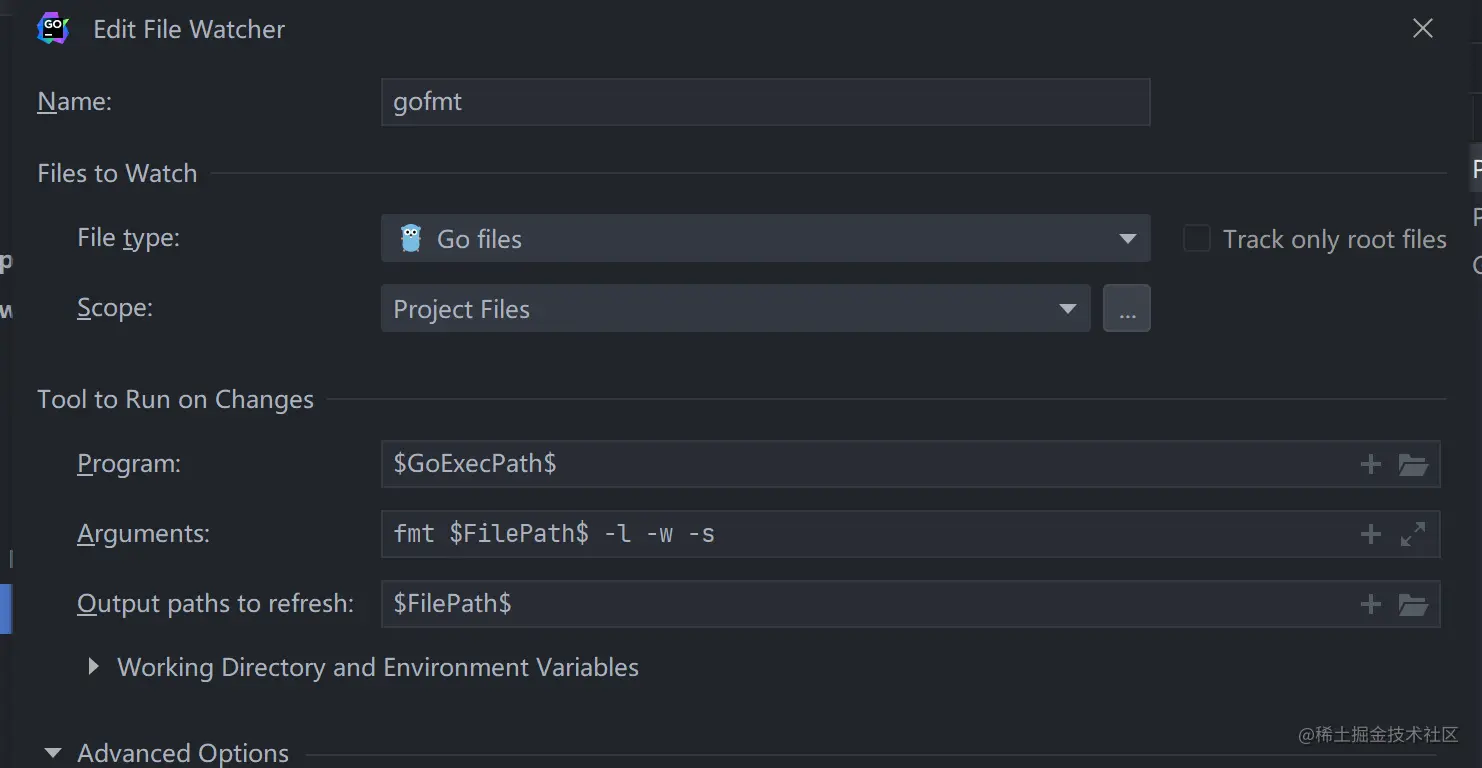
Task: Enable Track only root files checkbox
Action: (1196, 239)
